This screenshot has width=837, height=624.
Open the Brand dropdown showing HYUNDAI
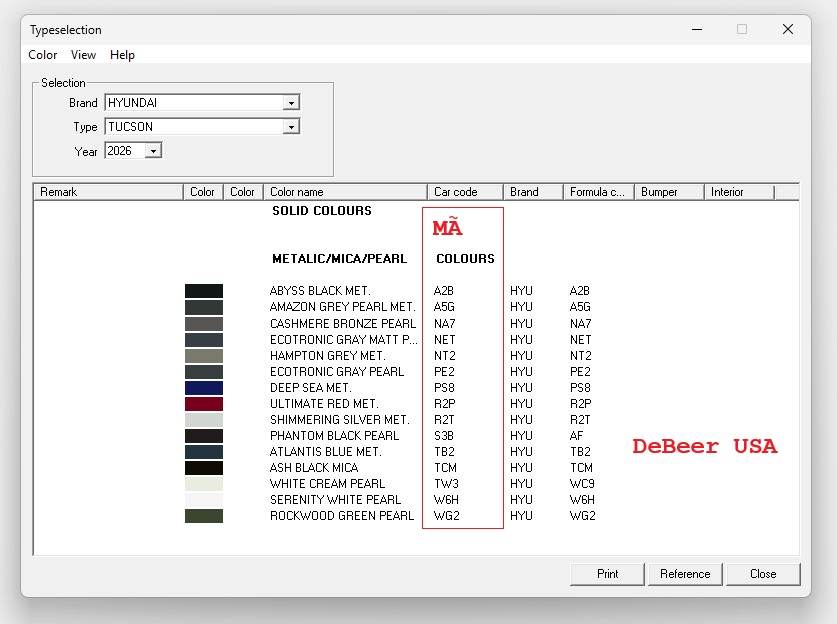point(290,103)
